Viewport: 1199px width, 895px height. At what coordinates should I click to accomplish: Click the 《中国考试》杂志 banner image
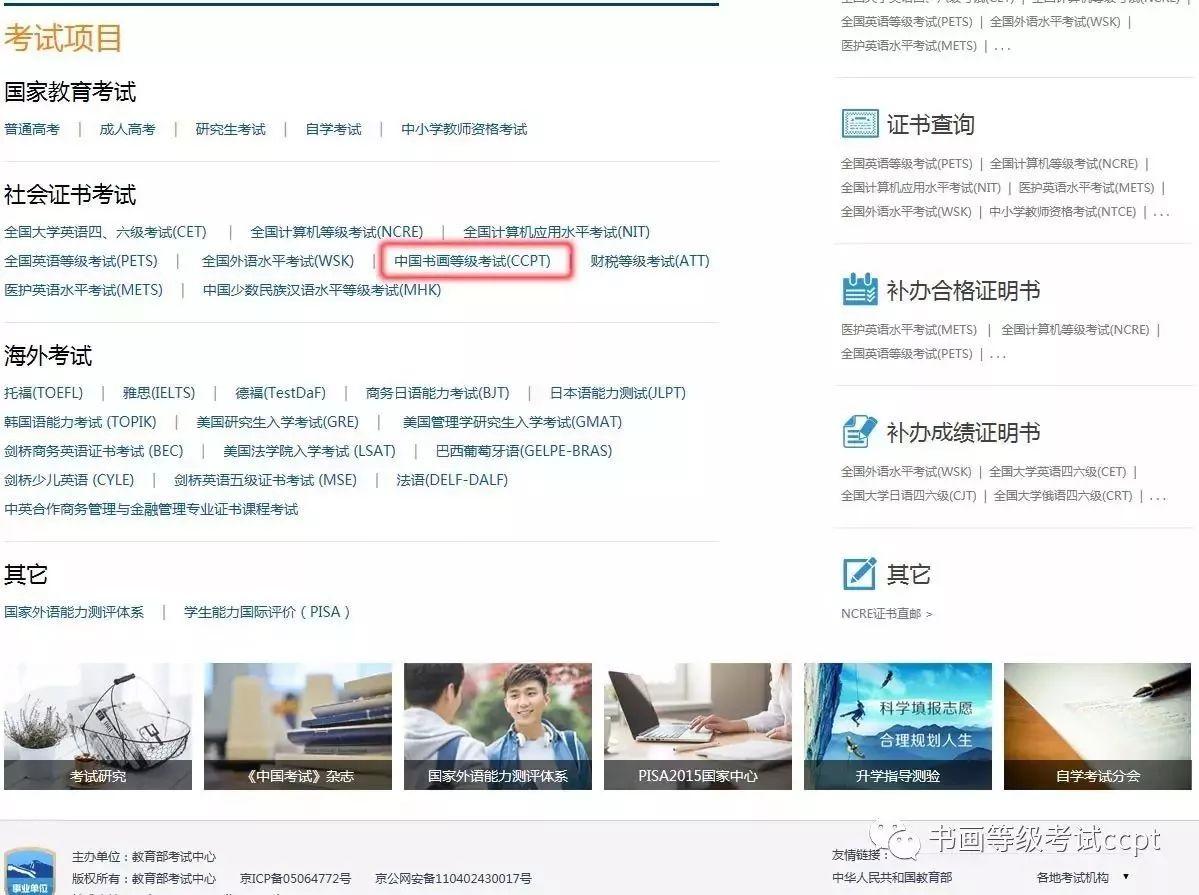click(297, 726)
